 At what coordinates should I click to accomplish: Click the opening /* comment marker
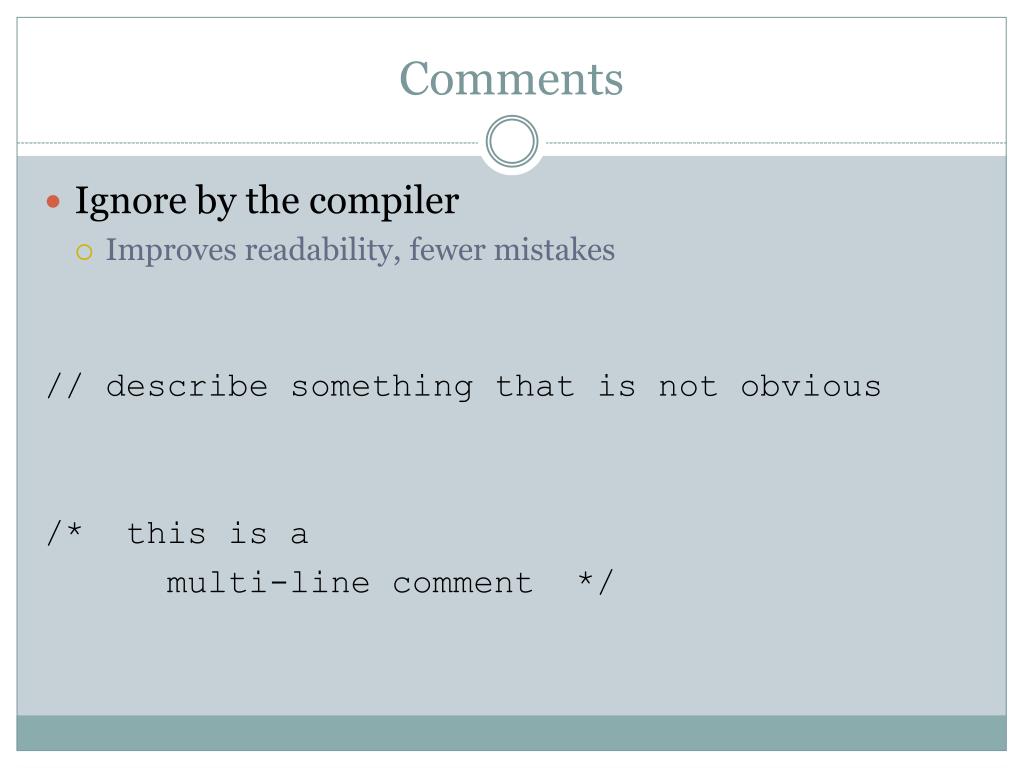64,532
